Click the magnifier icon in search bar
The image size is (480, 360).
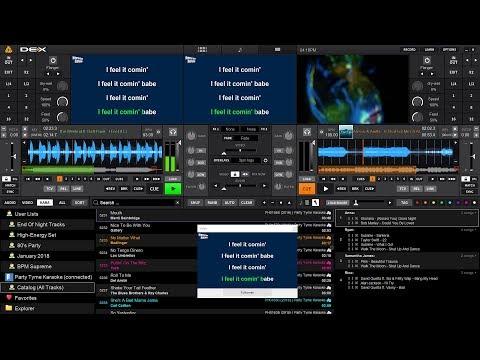pos(96,203)
